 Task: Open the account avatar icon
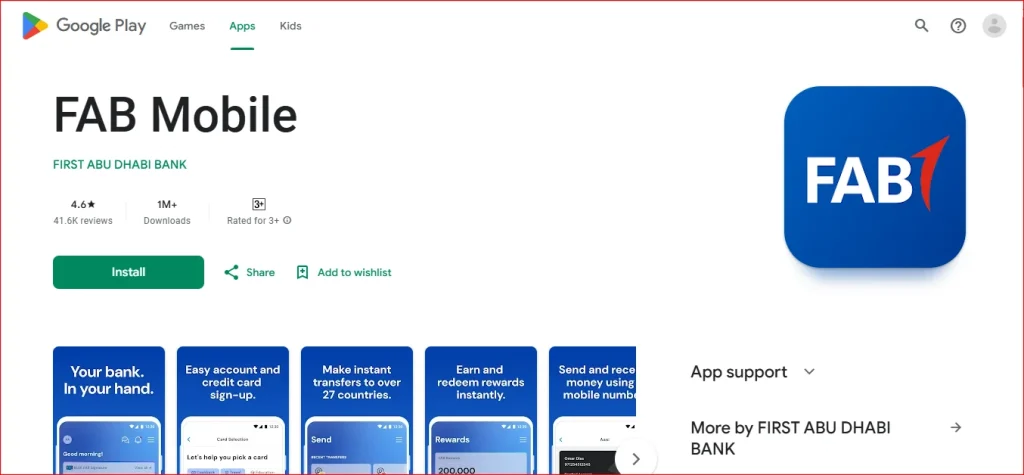[994, 26]
